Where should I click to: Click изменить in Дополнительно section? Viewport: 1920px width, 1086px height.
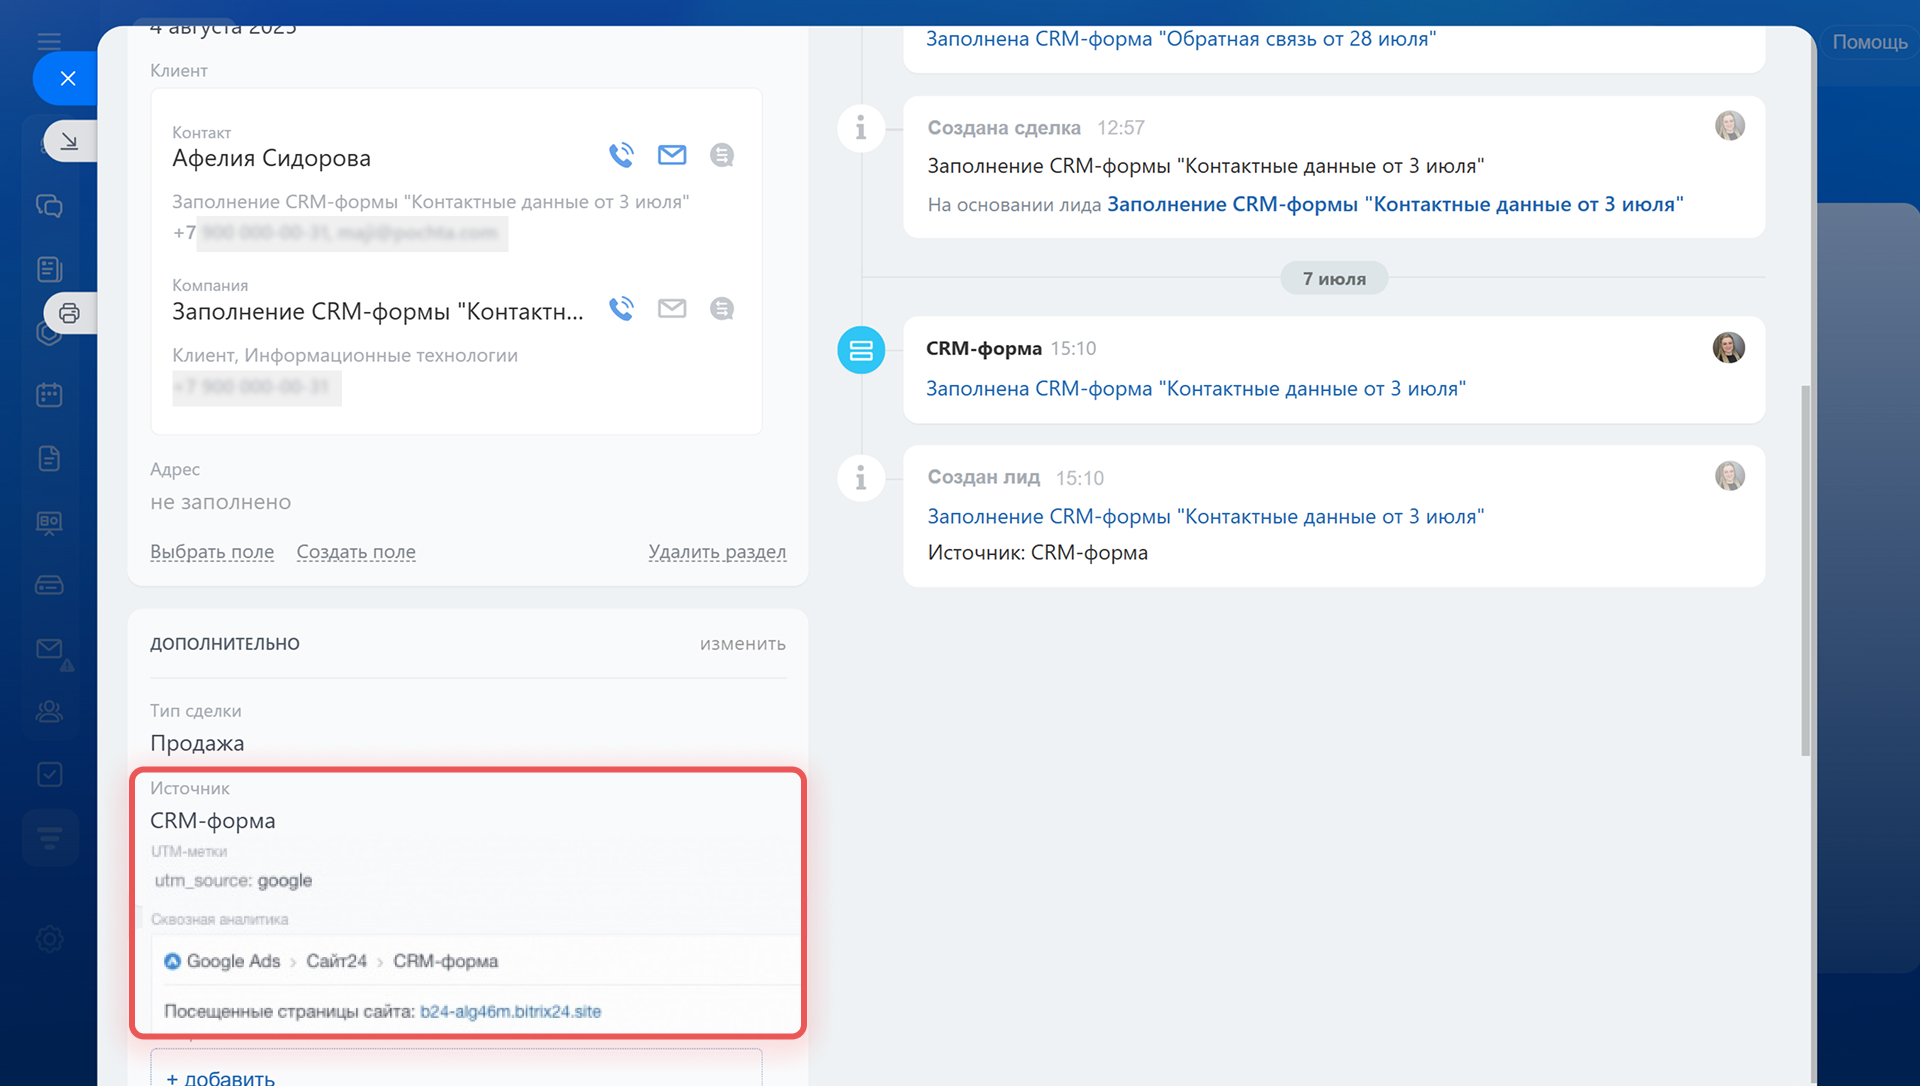click(742, 644)
